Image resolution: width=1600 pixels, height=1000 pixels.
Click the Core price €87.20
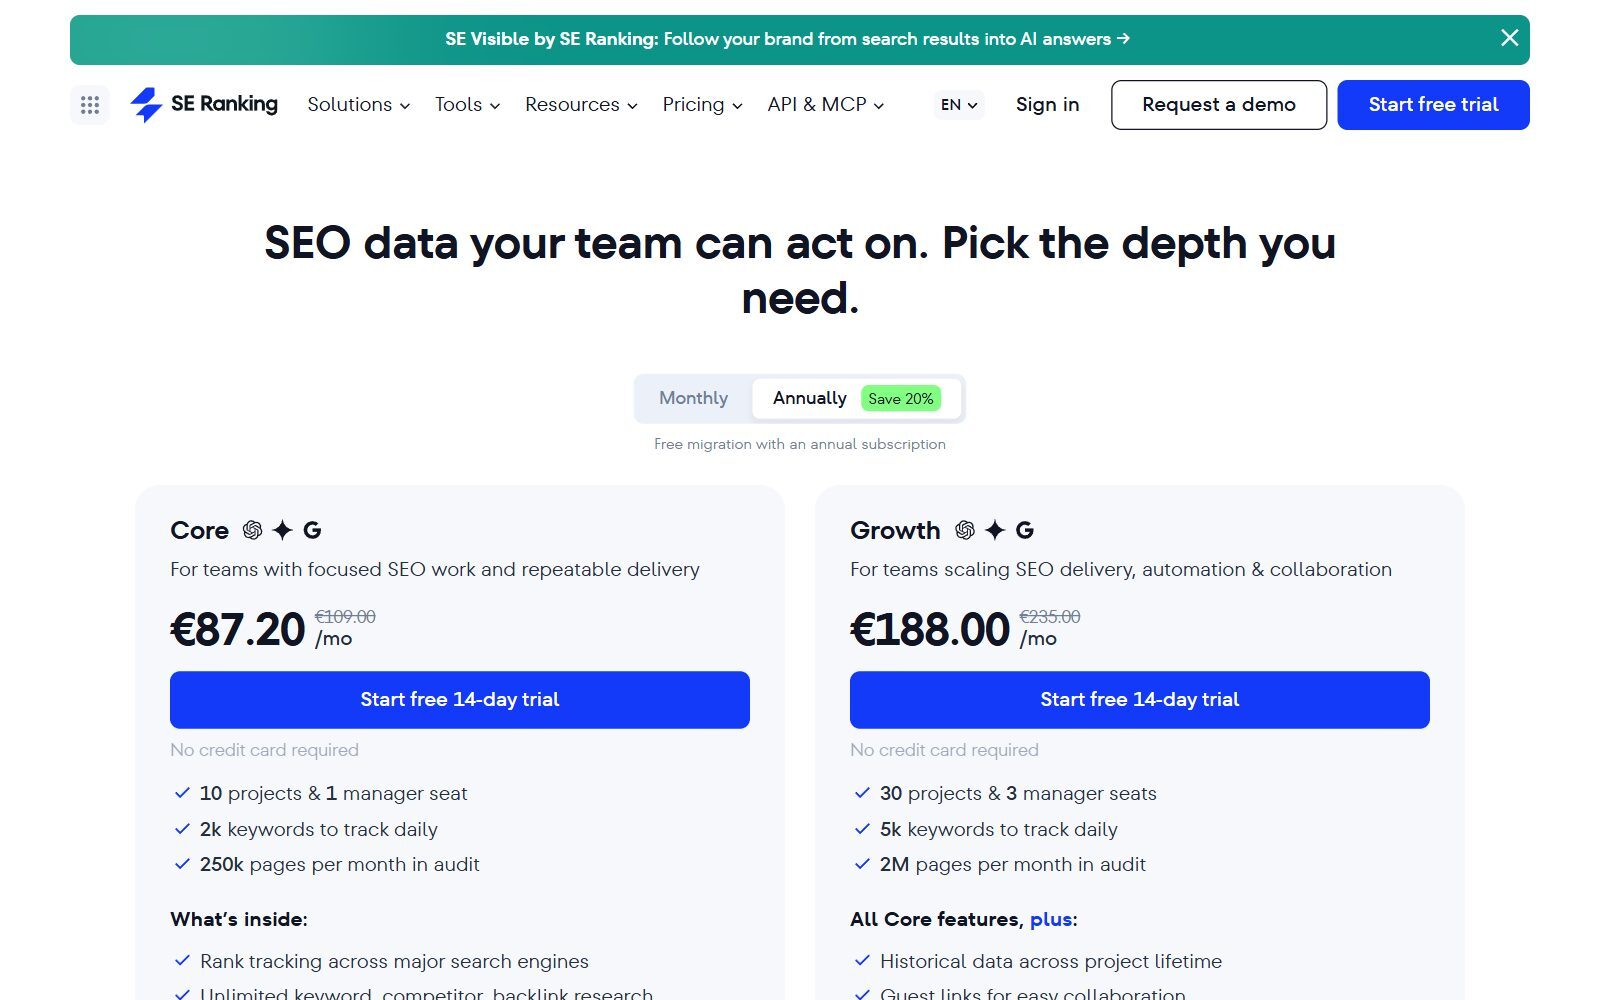point(238,630)
